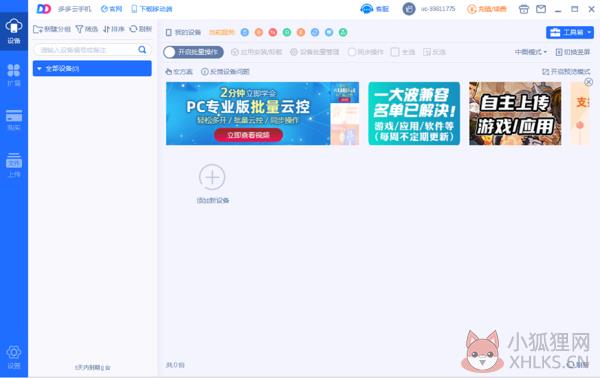
Task: Click the 客服 customer service link
Action: (375, 9)
